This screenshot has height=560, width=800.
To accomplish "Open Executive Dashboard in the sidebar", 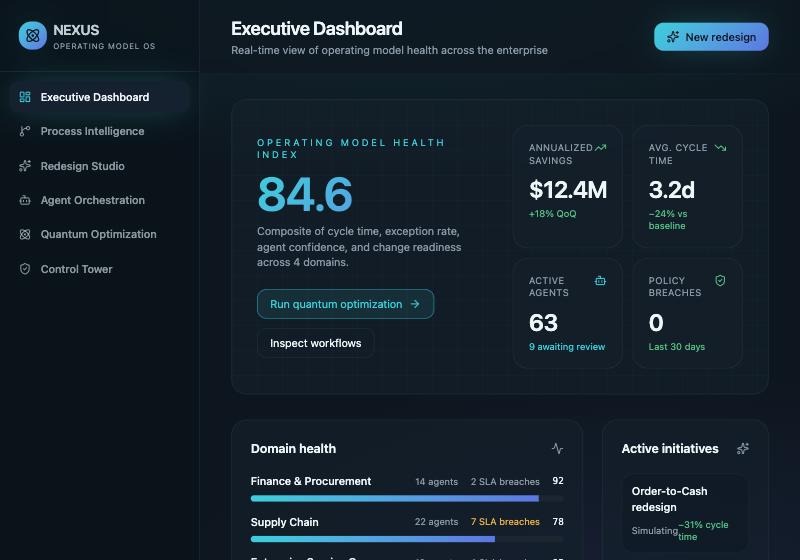I will (x=99, y=97).
